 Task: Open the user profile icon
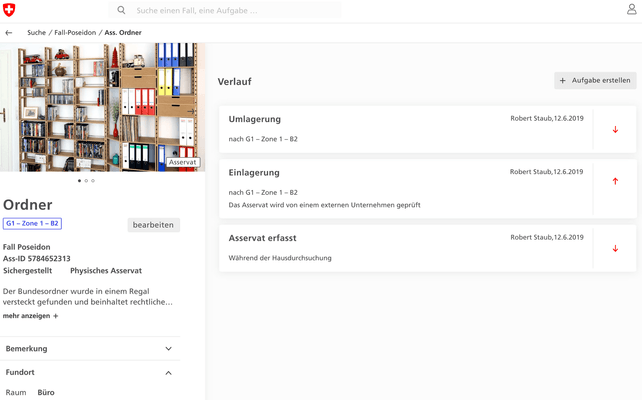[x=631, y=10]
